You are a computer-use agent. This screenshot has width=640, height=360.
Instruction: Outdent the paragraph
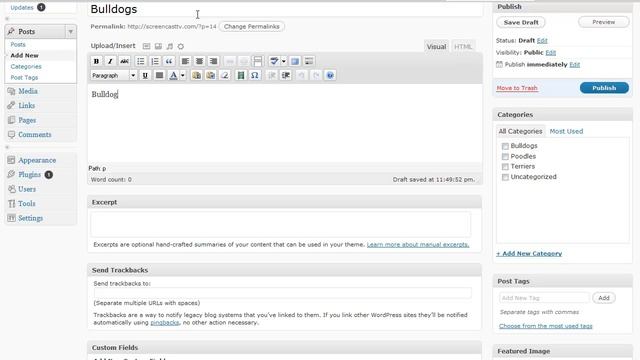click(x=271, y=76)
